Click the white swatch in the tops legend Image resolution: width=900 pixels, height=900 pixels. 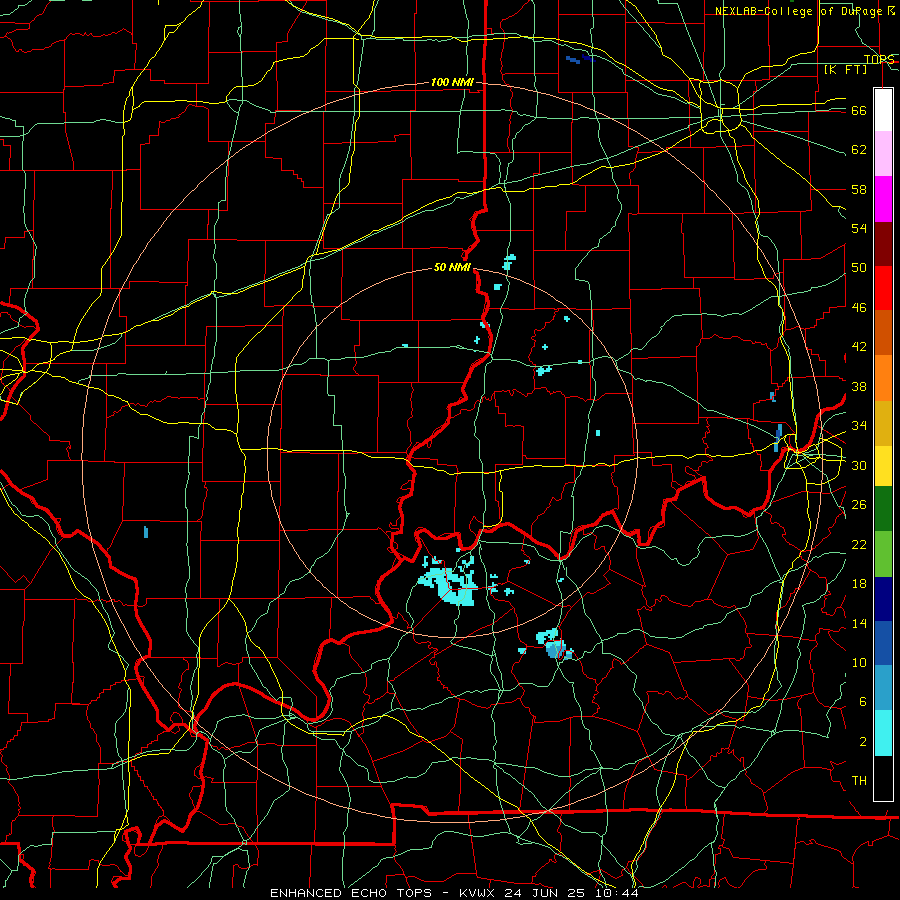point(883,110)
